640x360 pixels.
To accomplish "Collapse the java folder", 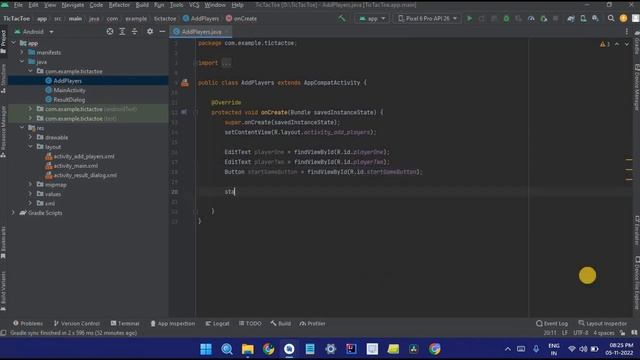I will (22, 62).
